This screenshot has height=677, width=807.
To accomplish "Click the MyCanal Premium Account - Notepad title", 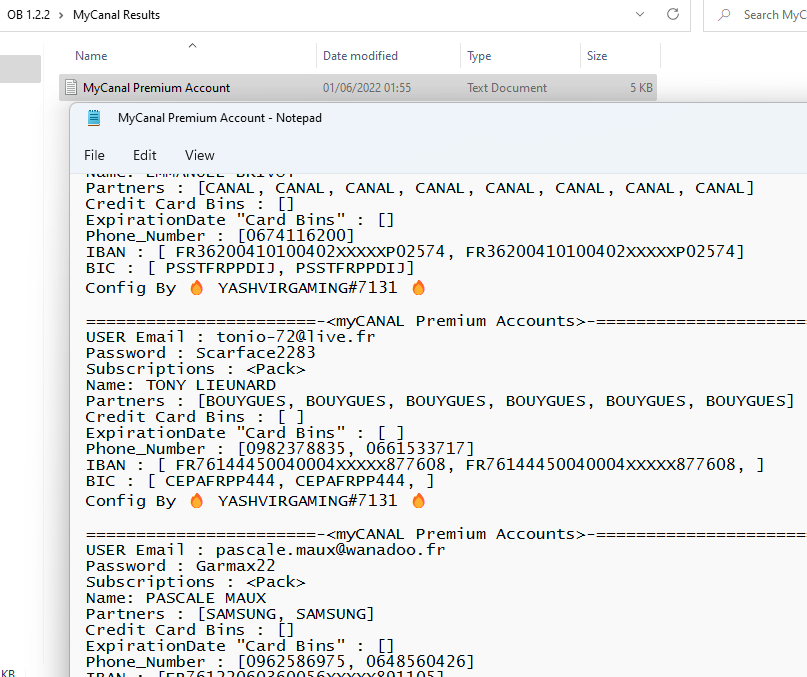I will click(220, 118).
